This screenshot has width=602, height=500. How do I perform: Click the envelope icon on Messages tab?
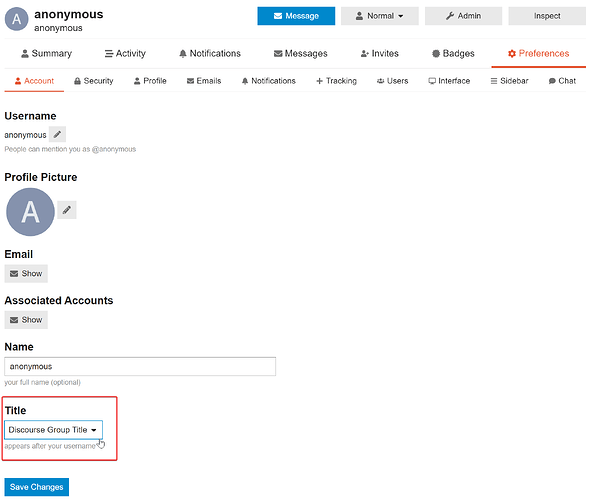click(278, 54)
